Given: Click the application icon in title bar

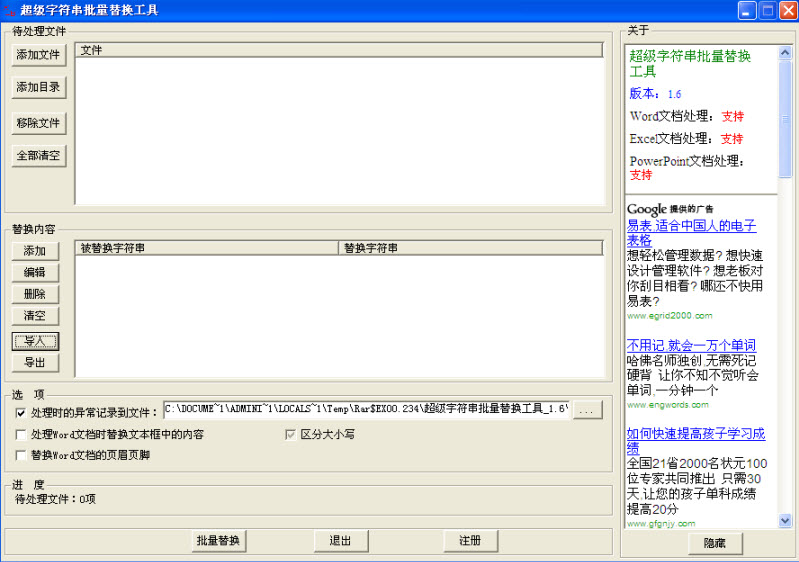Looking at the screenshot, I should pyautogui.click(x=10, y=10).
